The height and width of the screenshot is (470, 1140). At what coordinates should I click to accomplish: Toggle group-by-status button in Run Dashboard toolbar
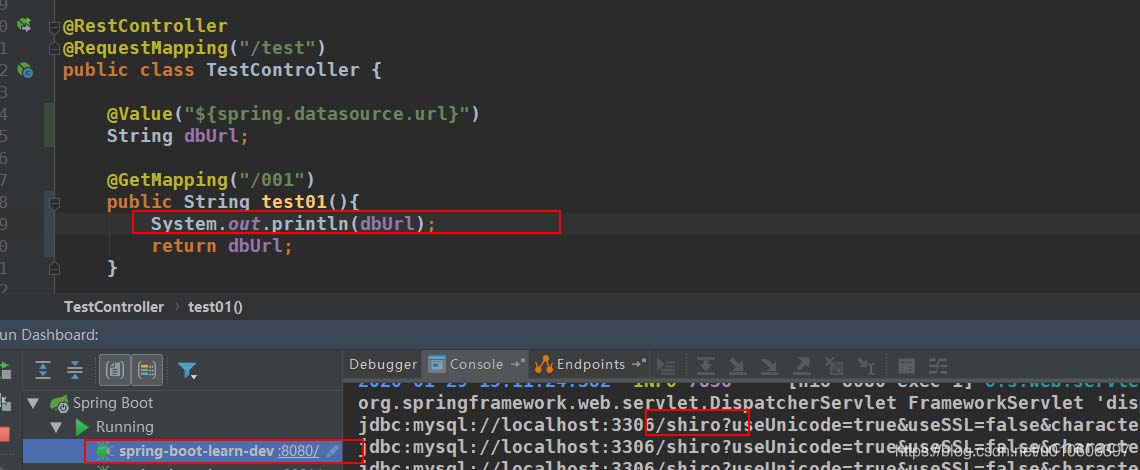click(147, 370)
